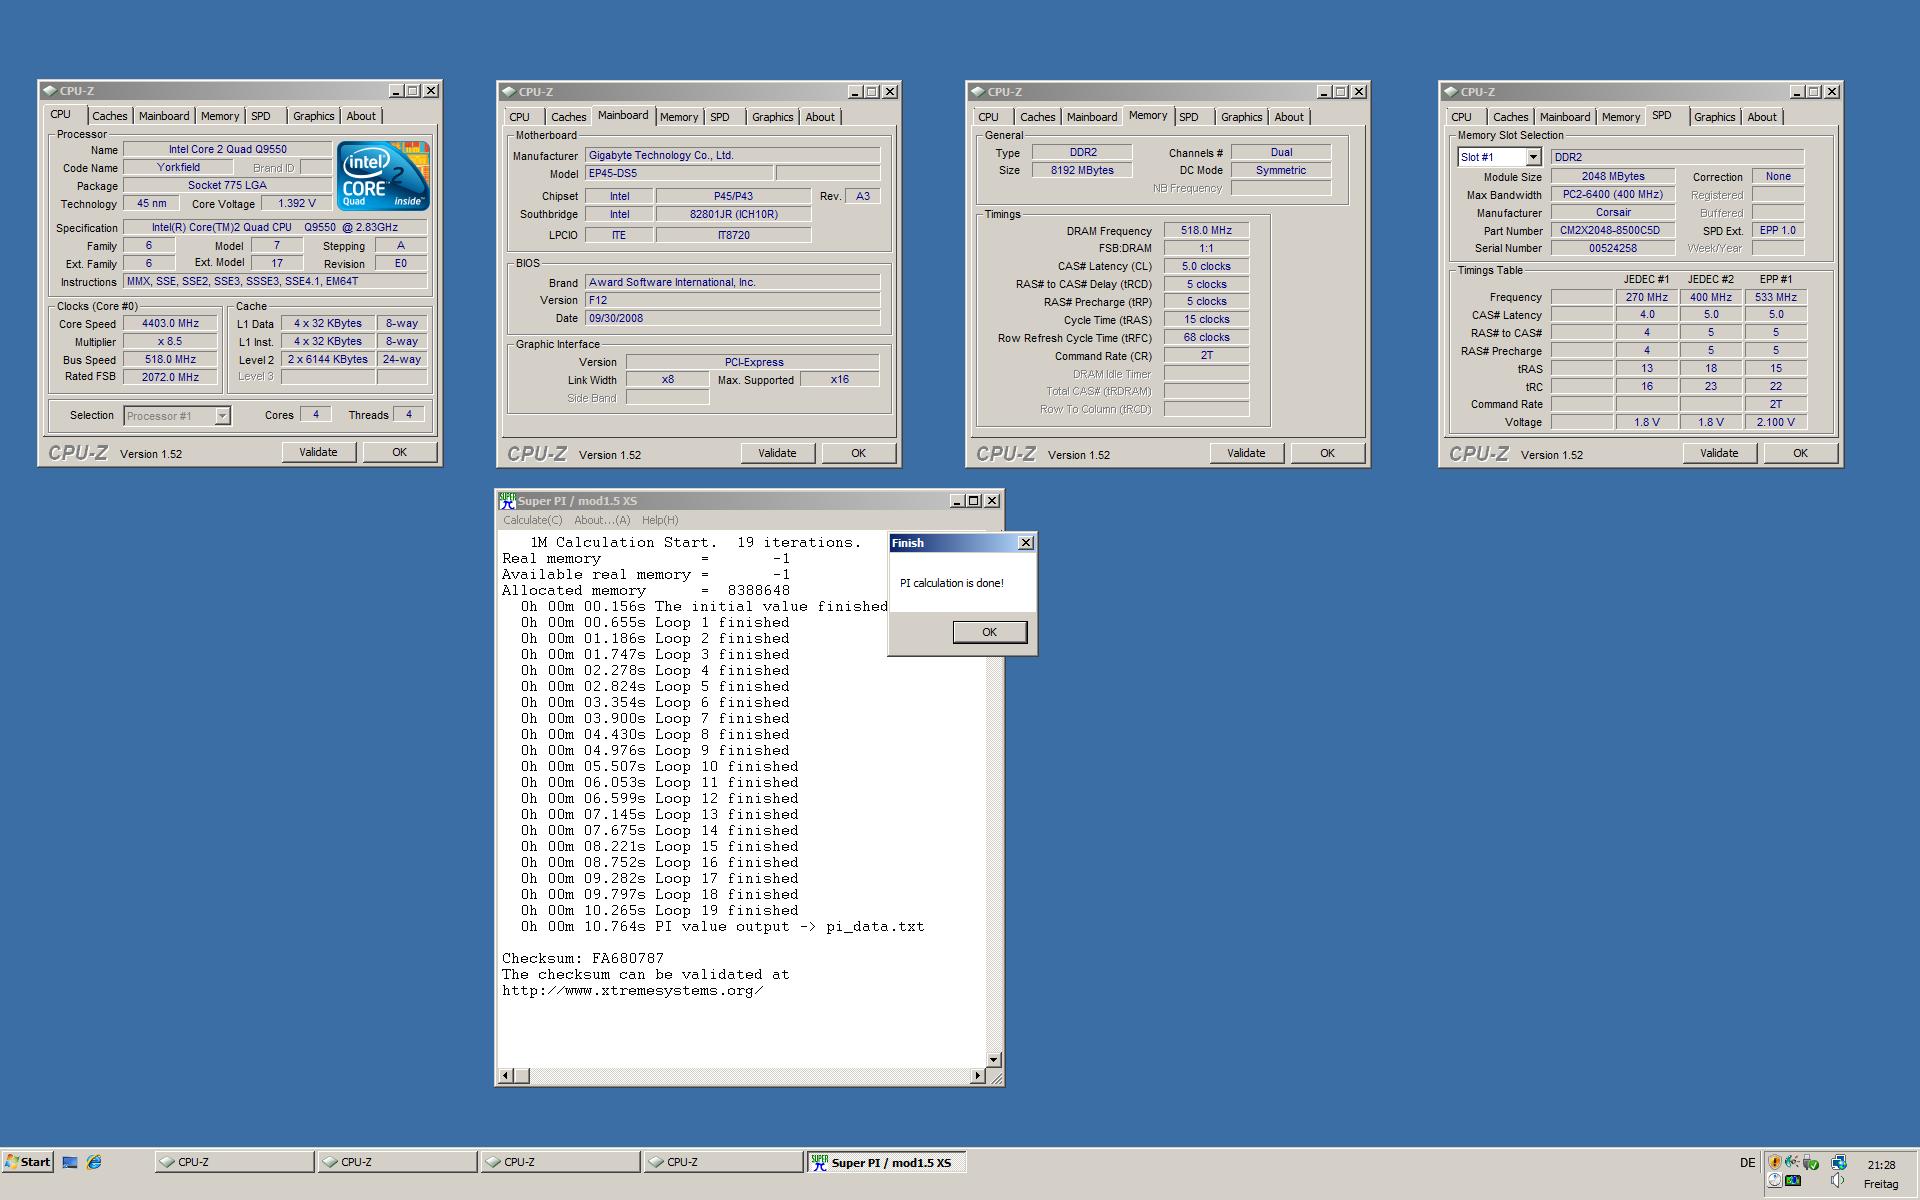This screenshot has height=1200, width=1920.
Task: Open the Calculate(C) menu in Super PI
Action: 532,520
